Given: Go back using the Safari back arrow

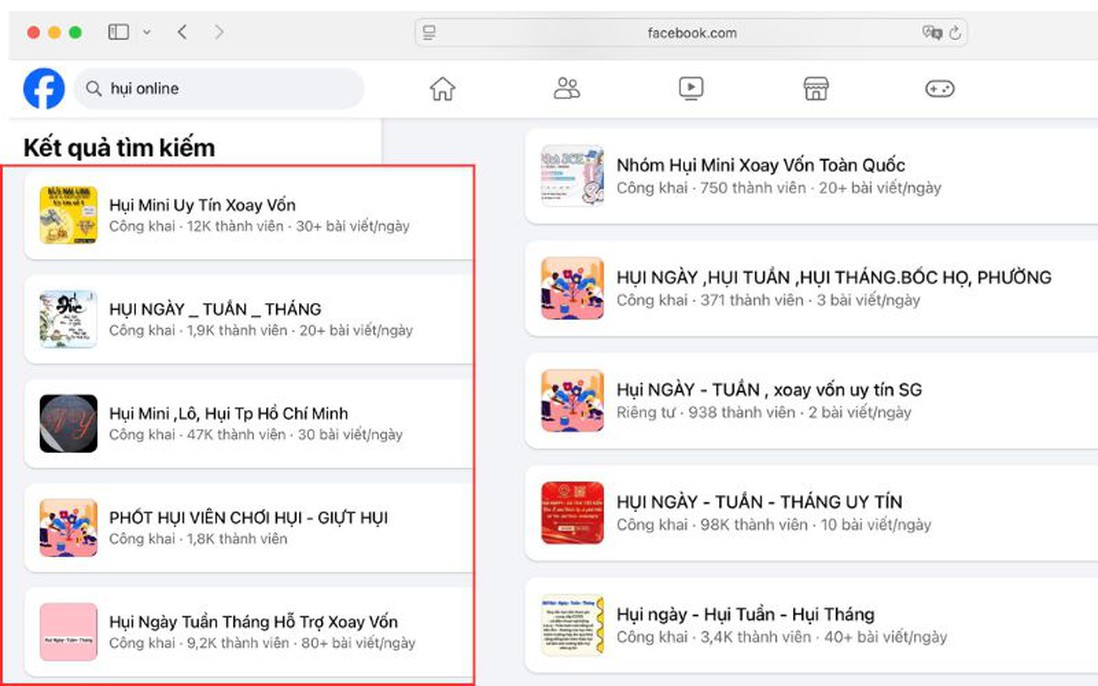Looking at the screenshot, I should click(182, 32).
